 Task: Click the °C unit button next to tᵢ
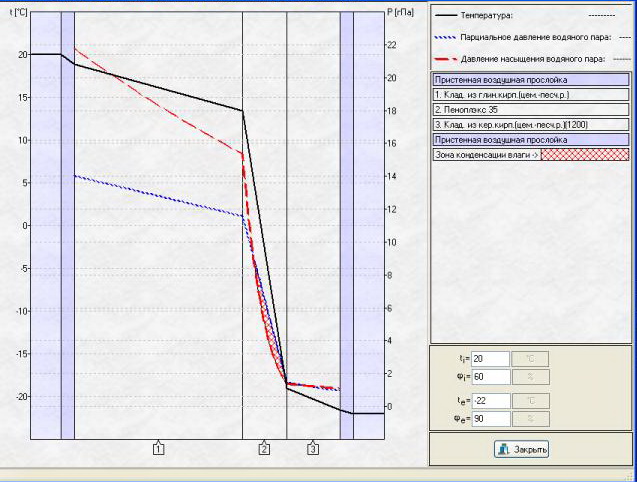pyautogui.click(x=530, y=359)
